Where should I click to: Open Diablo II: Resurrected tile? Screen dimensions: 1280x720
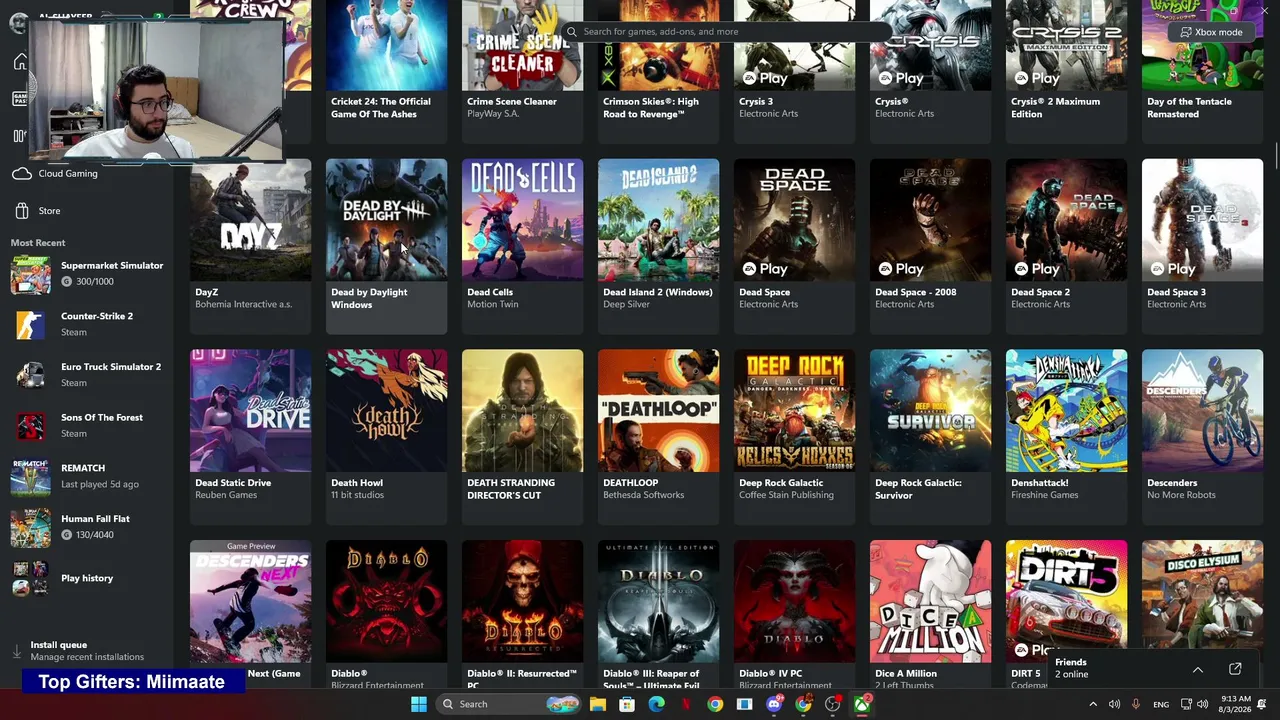pyautogui.click(x=522, y=614)
